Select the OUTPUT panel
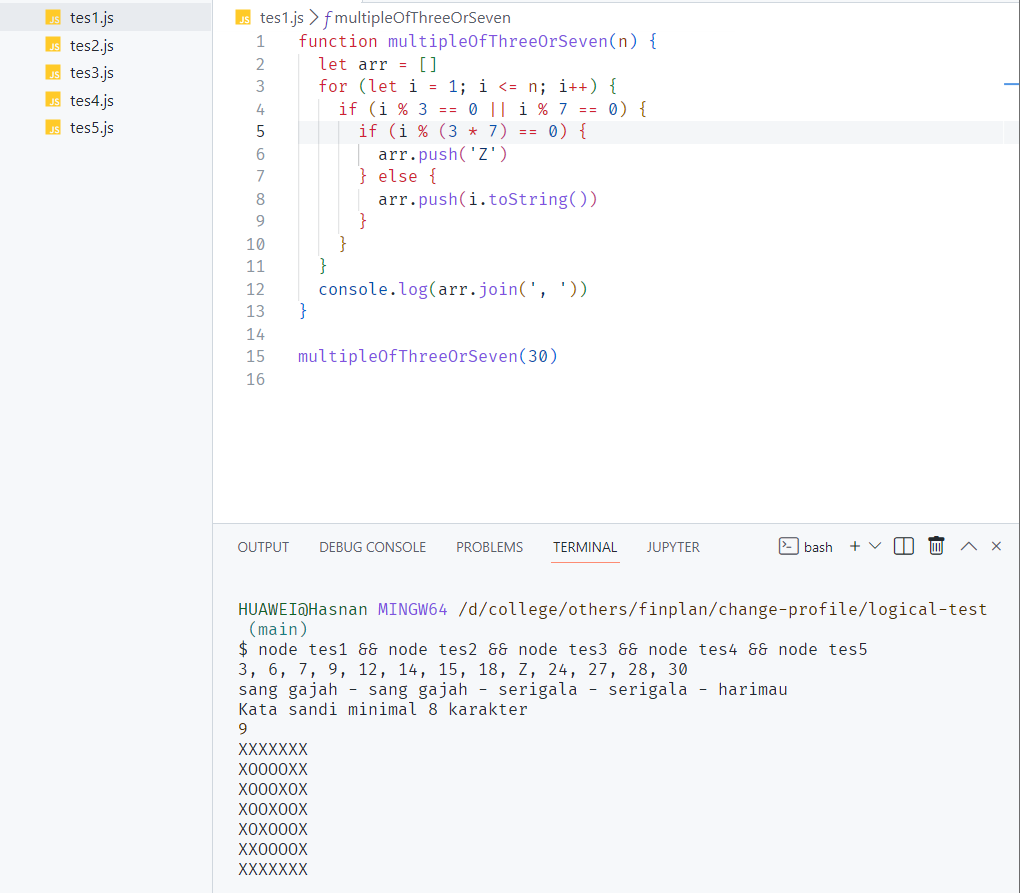This screenshot has width=1020, height=893. point(263,547)
